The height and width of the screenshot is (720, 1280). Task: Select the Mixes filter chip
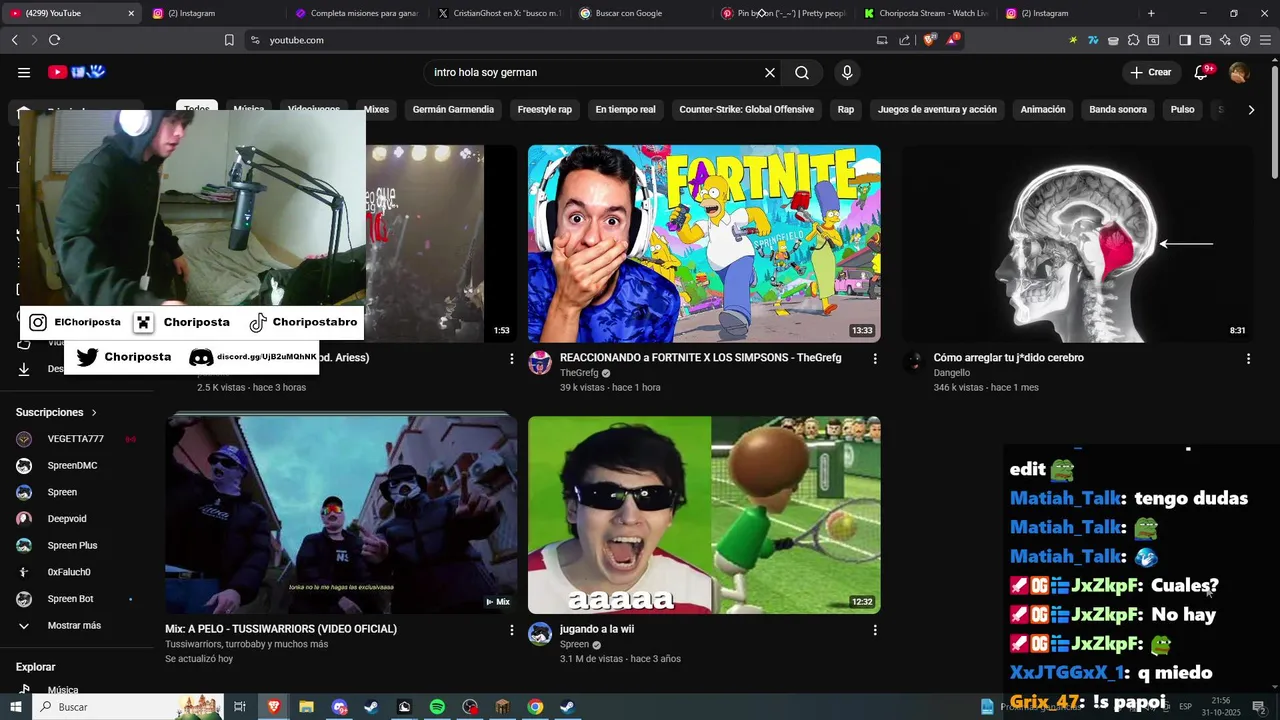click(376, 110)
